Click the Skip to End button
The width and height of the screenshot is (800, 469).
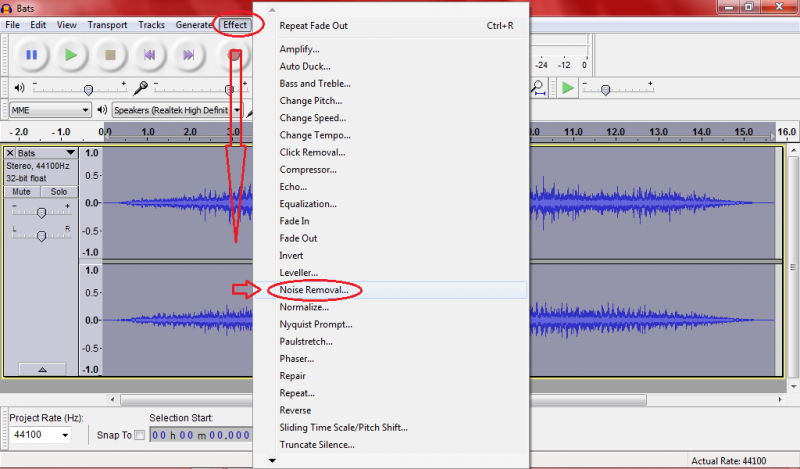point(188,55)
